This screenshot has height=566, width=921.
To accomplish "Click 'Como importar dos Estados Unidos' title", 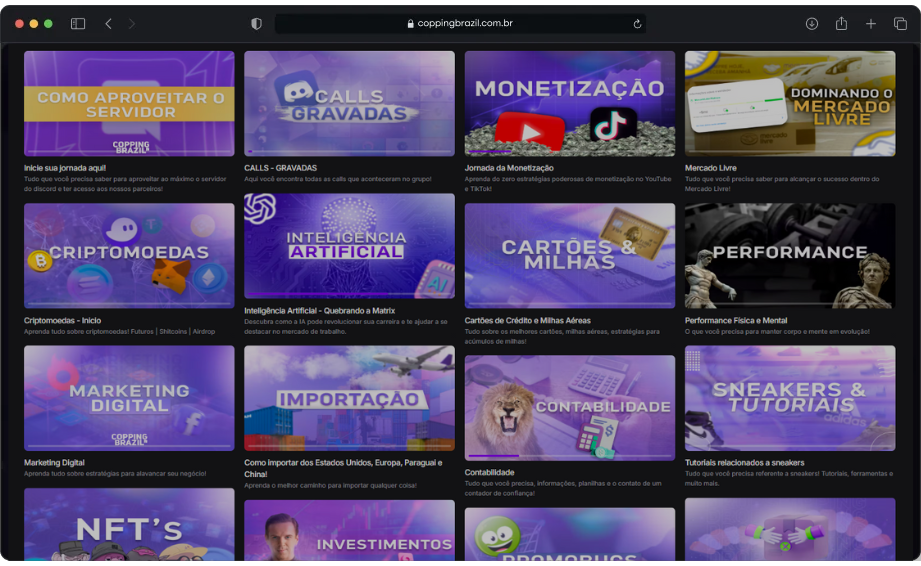I will click(x=343, y=469).
